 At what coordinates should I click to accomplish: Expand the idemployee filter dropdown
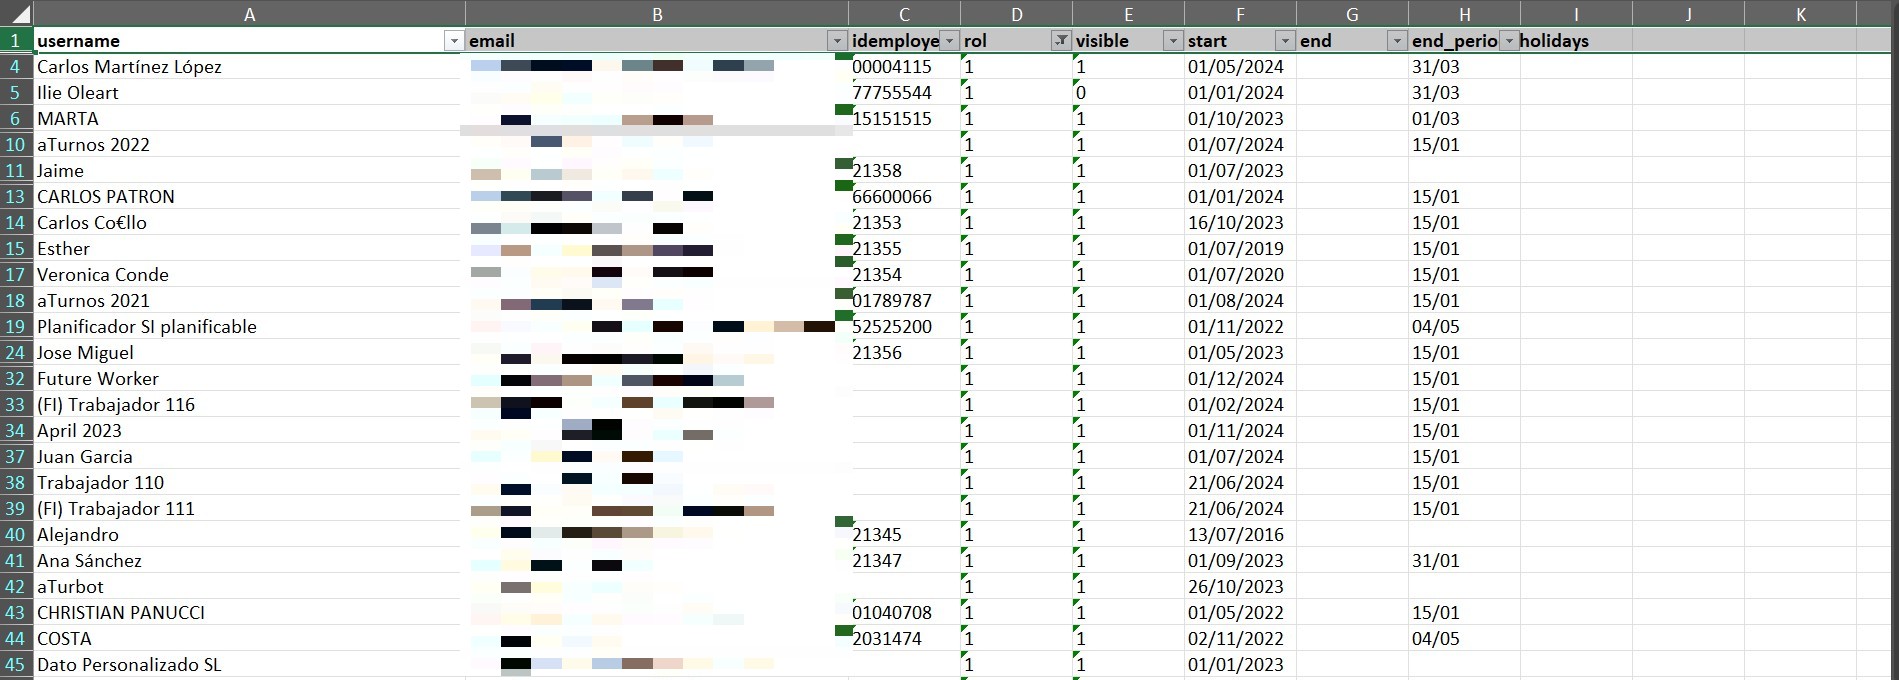click(950, 41)
